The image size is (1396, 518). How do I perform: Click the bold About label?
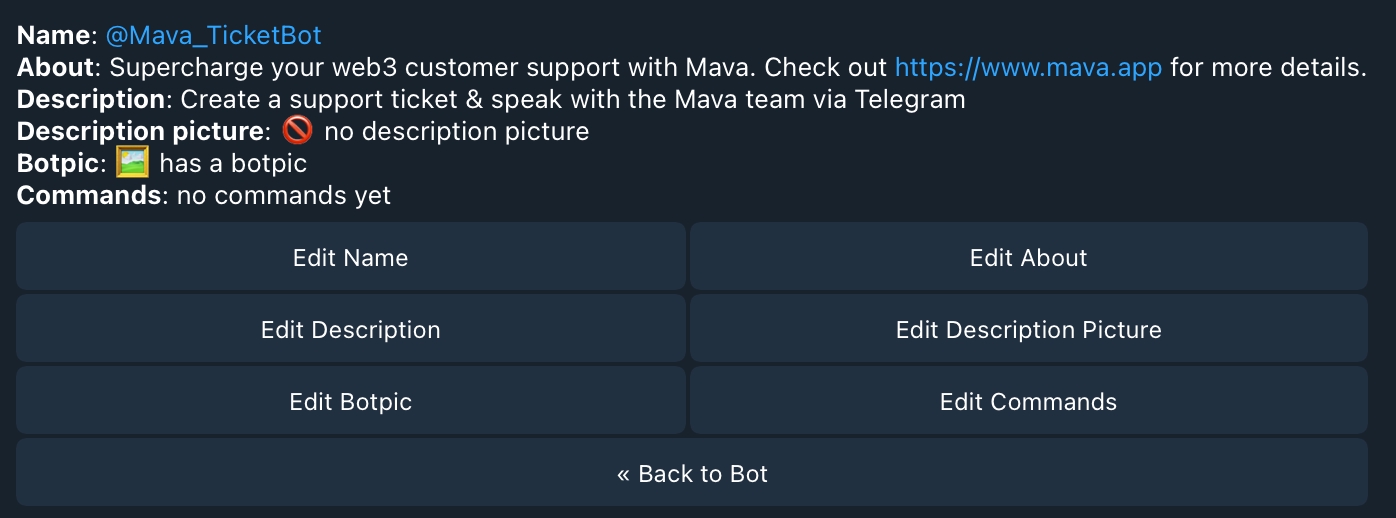56,68
